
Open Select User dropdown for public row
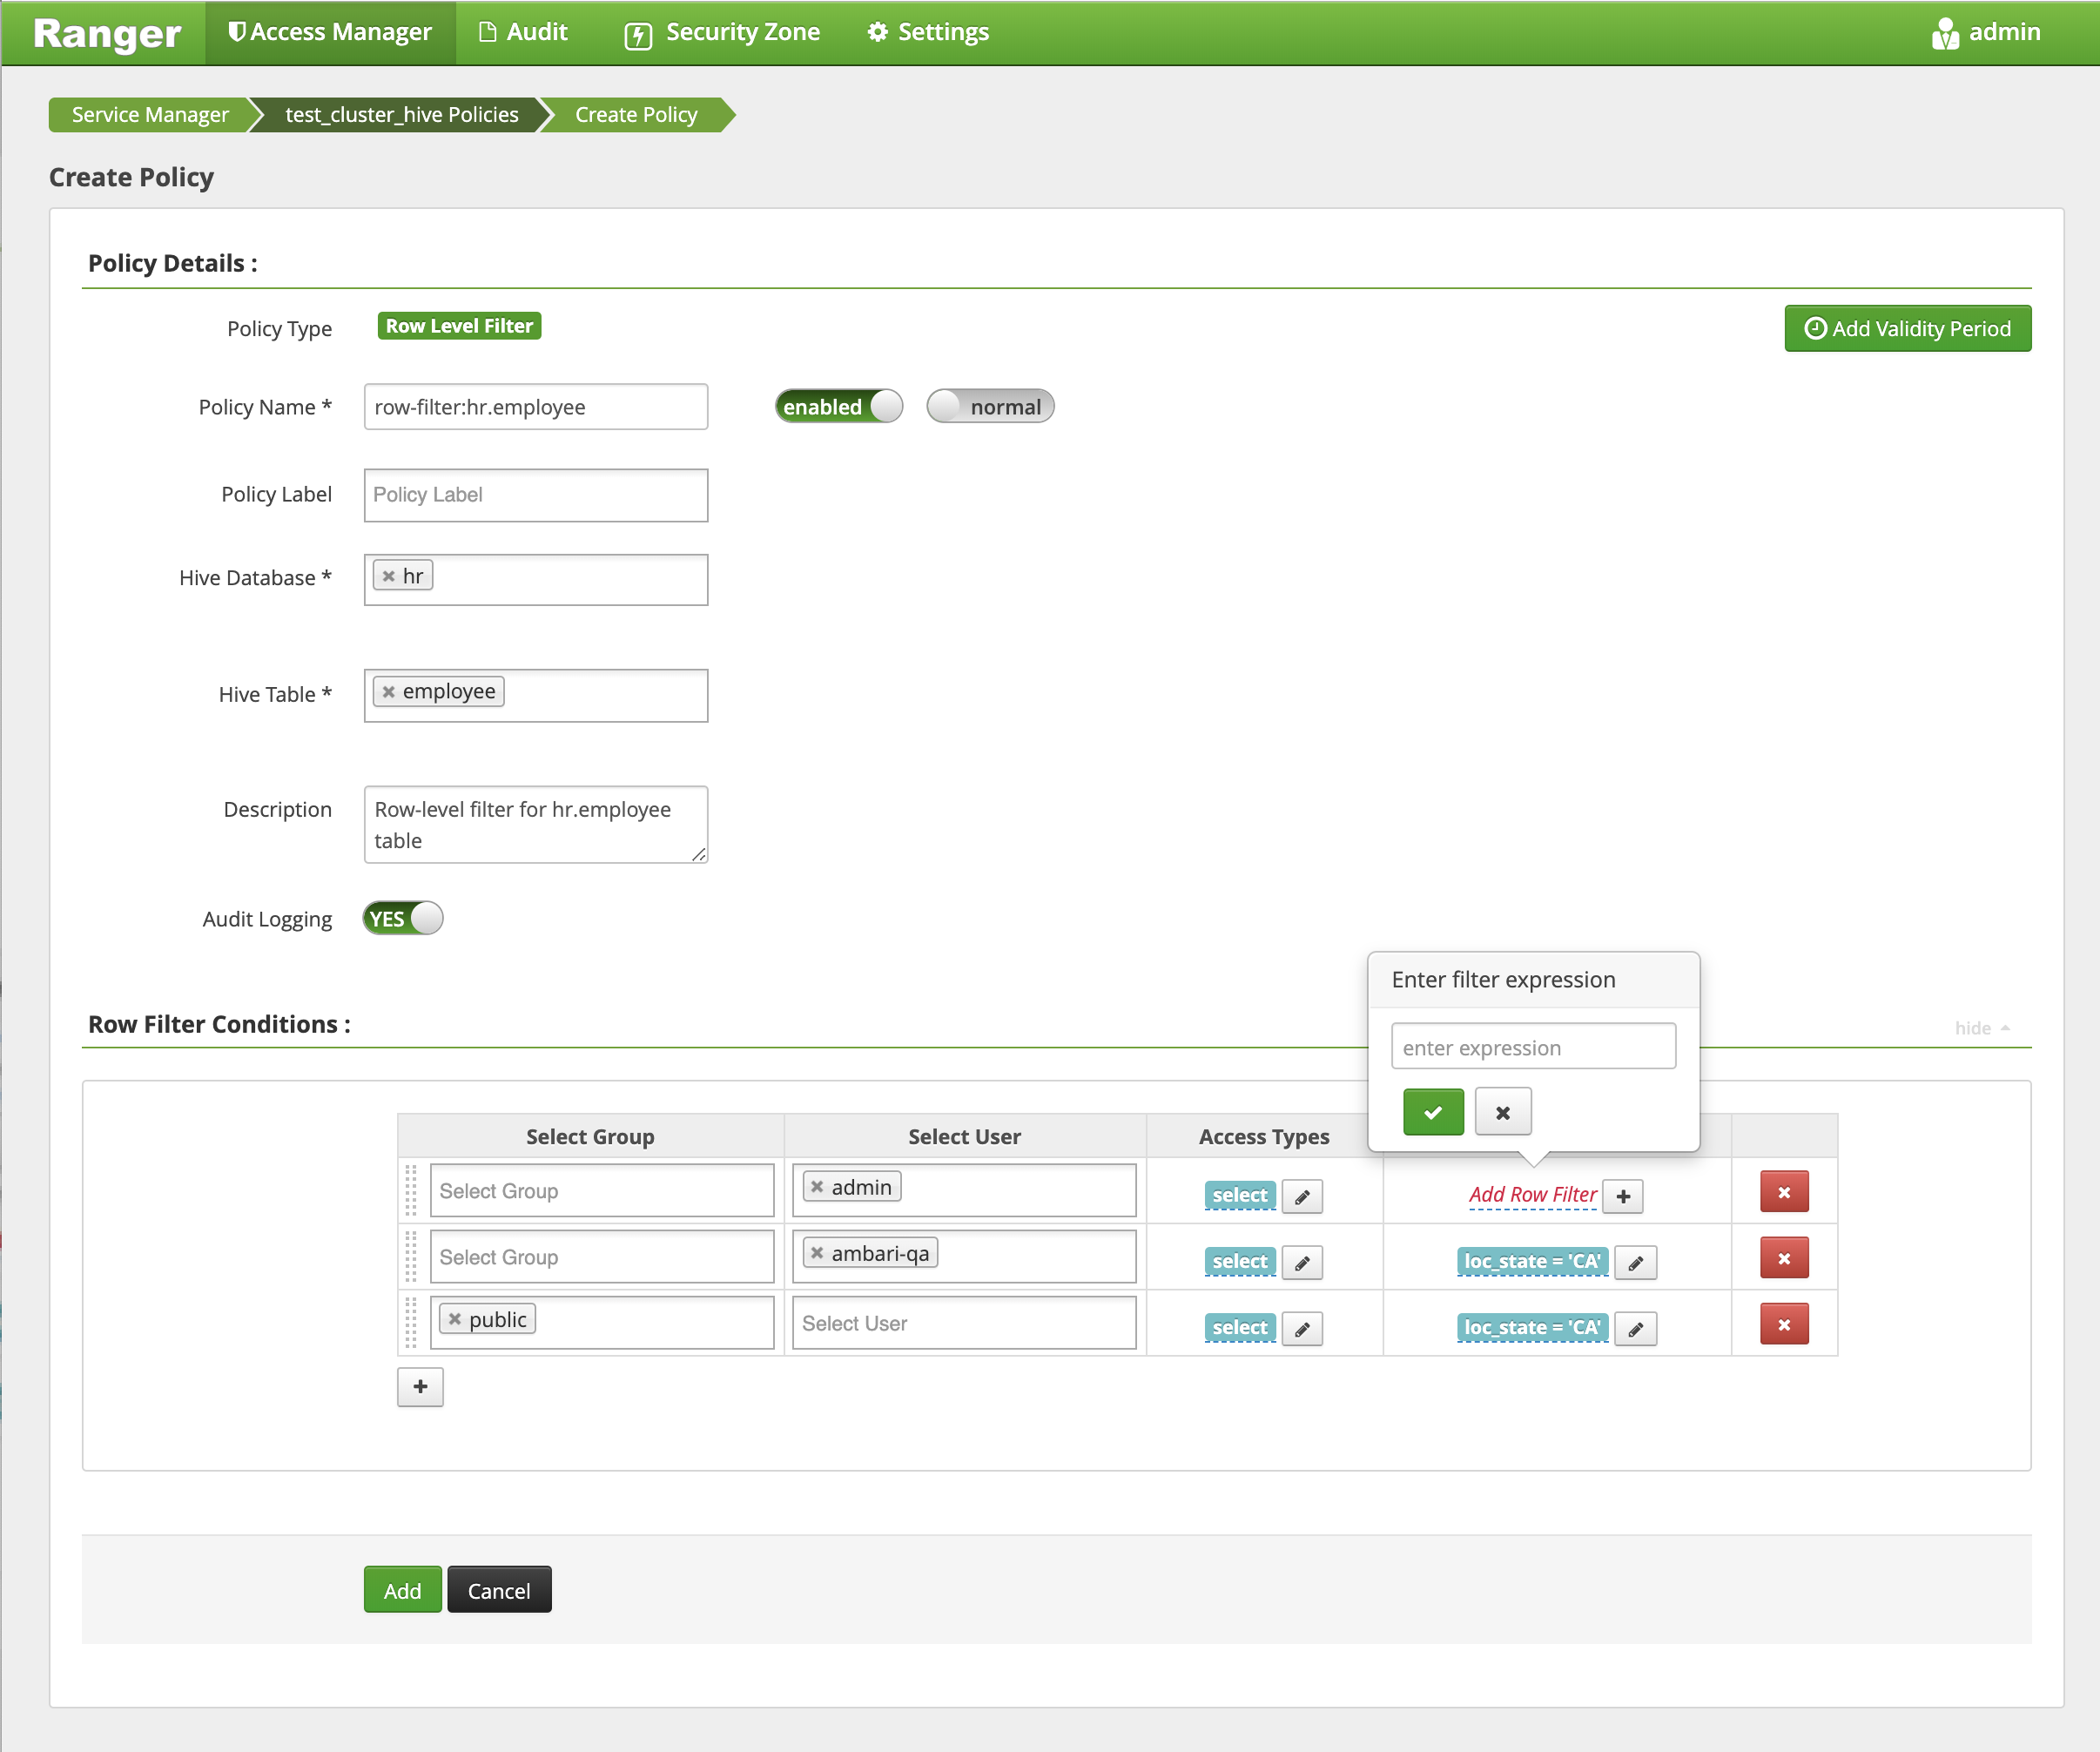[x=963, y=1323]
